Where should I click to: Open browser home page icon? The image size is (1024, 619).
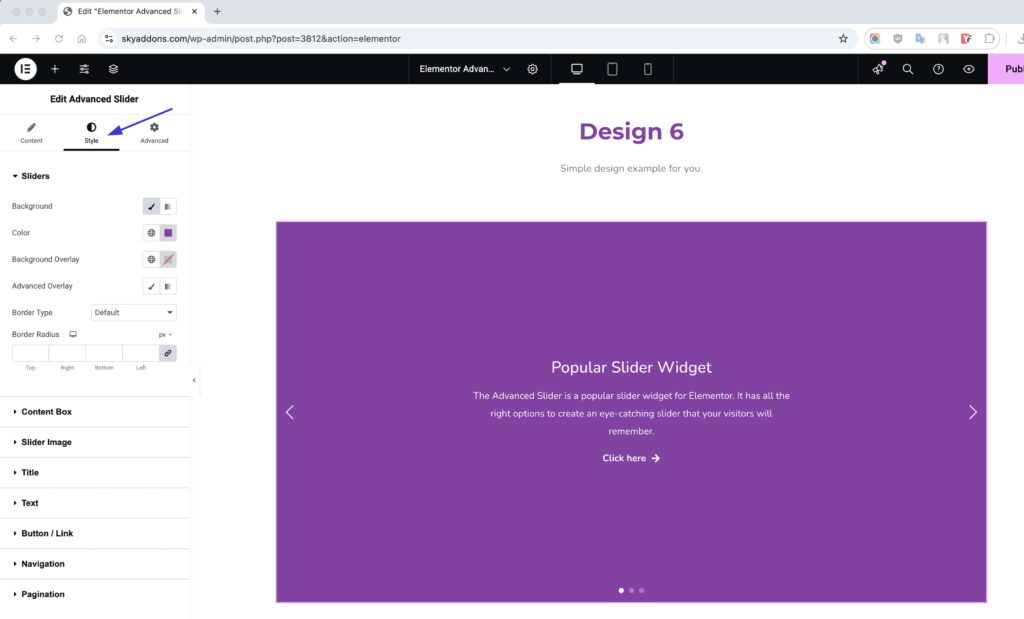[82, 39]
